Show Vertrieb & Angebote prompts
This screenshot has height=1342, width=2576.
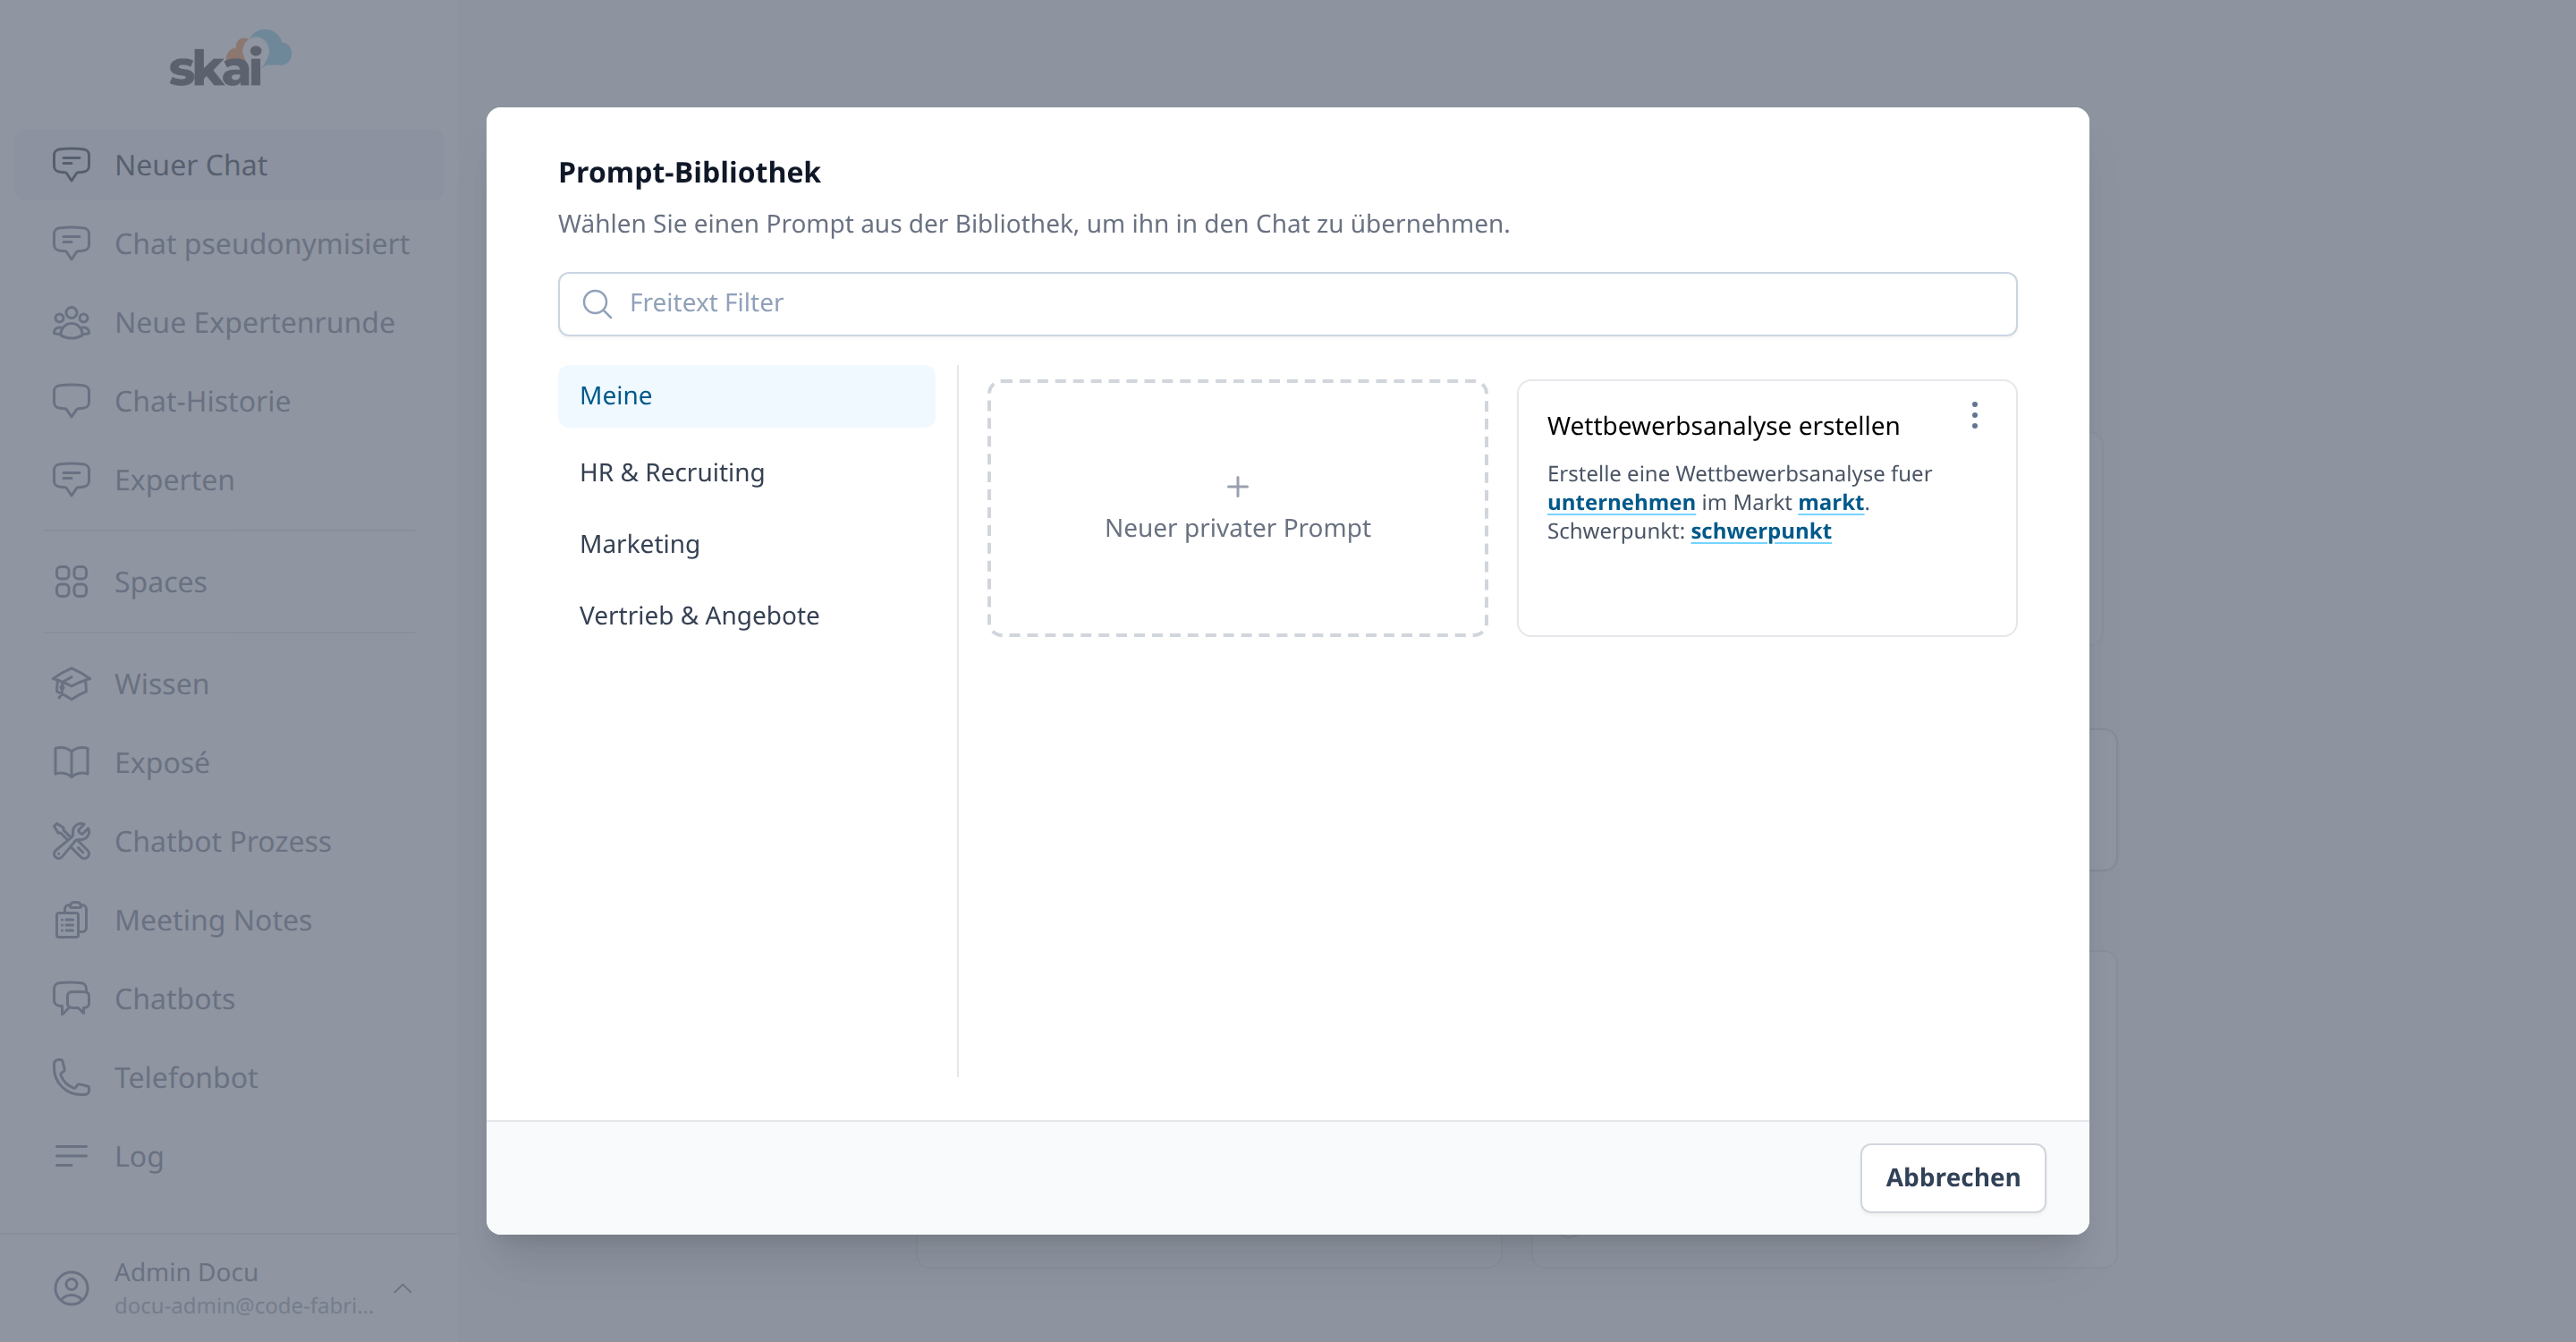tap(746, 615)
